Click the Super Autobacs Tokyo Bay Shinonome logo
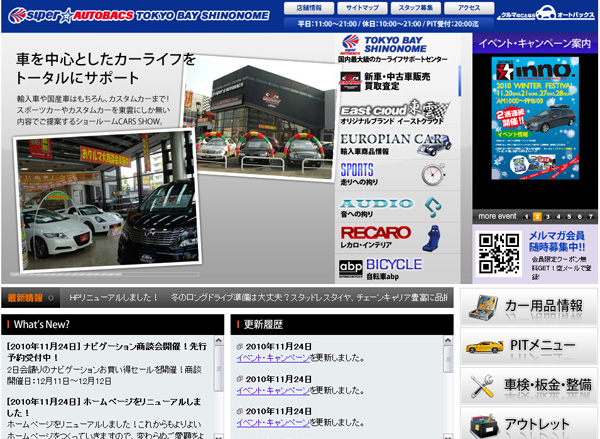Image resolution: width=600 pixels, height=439 pixels. [x=139, y=15]
